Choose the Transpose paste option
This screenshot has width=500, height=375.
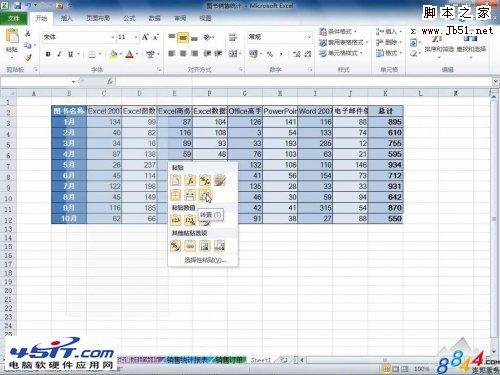pyautogui.click(x=205, y=195)
